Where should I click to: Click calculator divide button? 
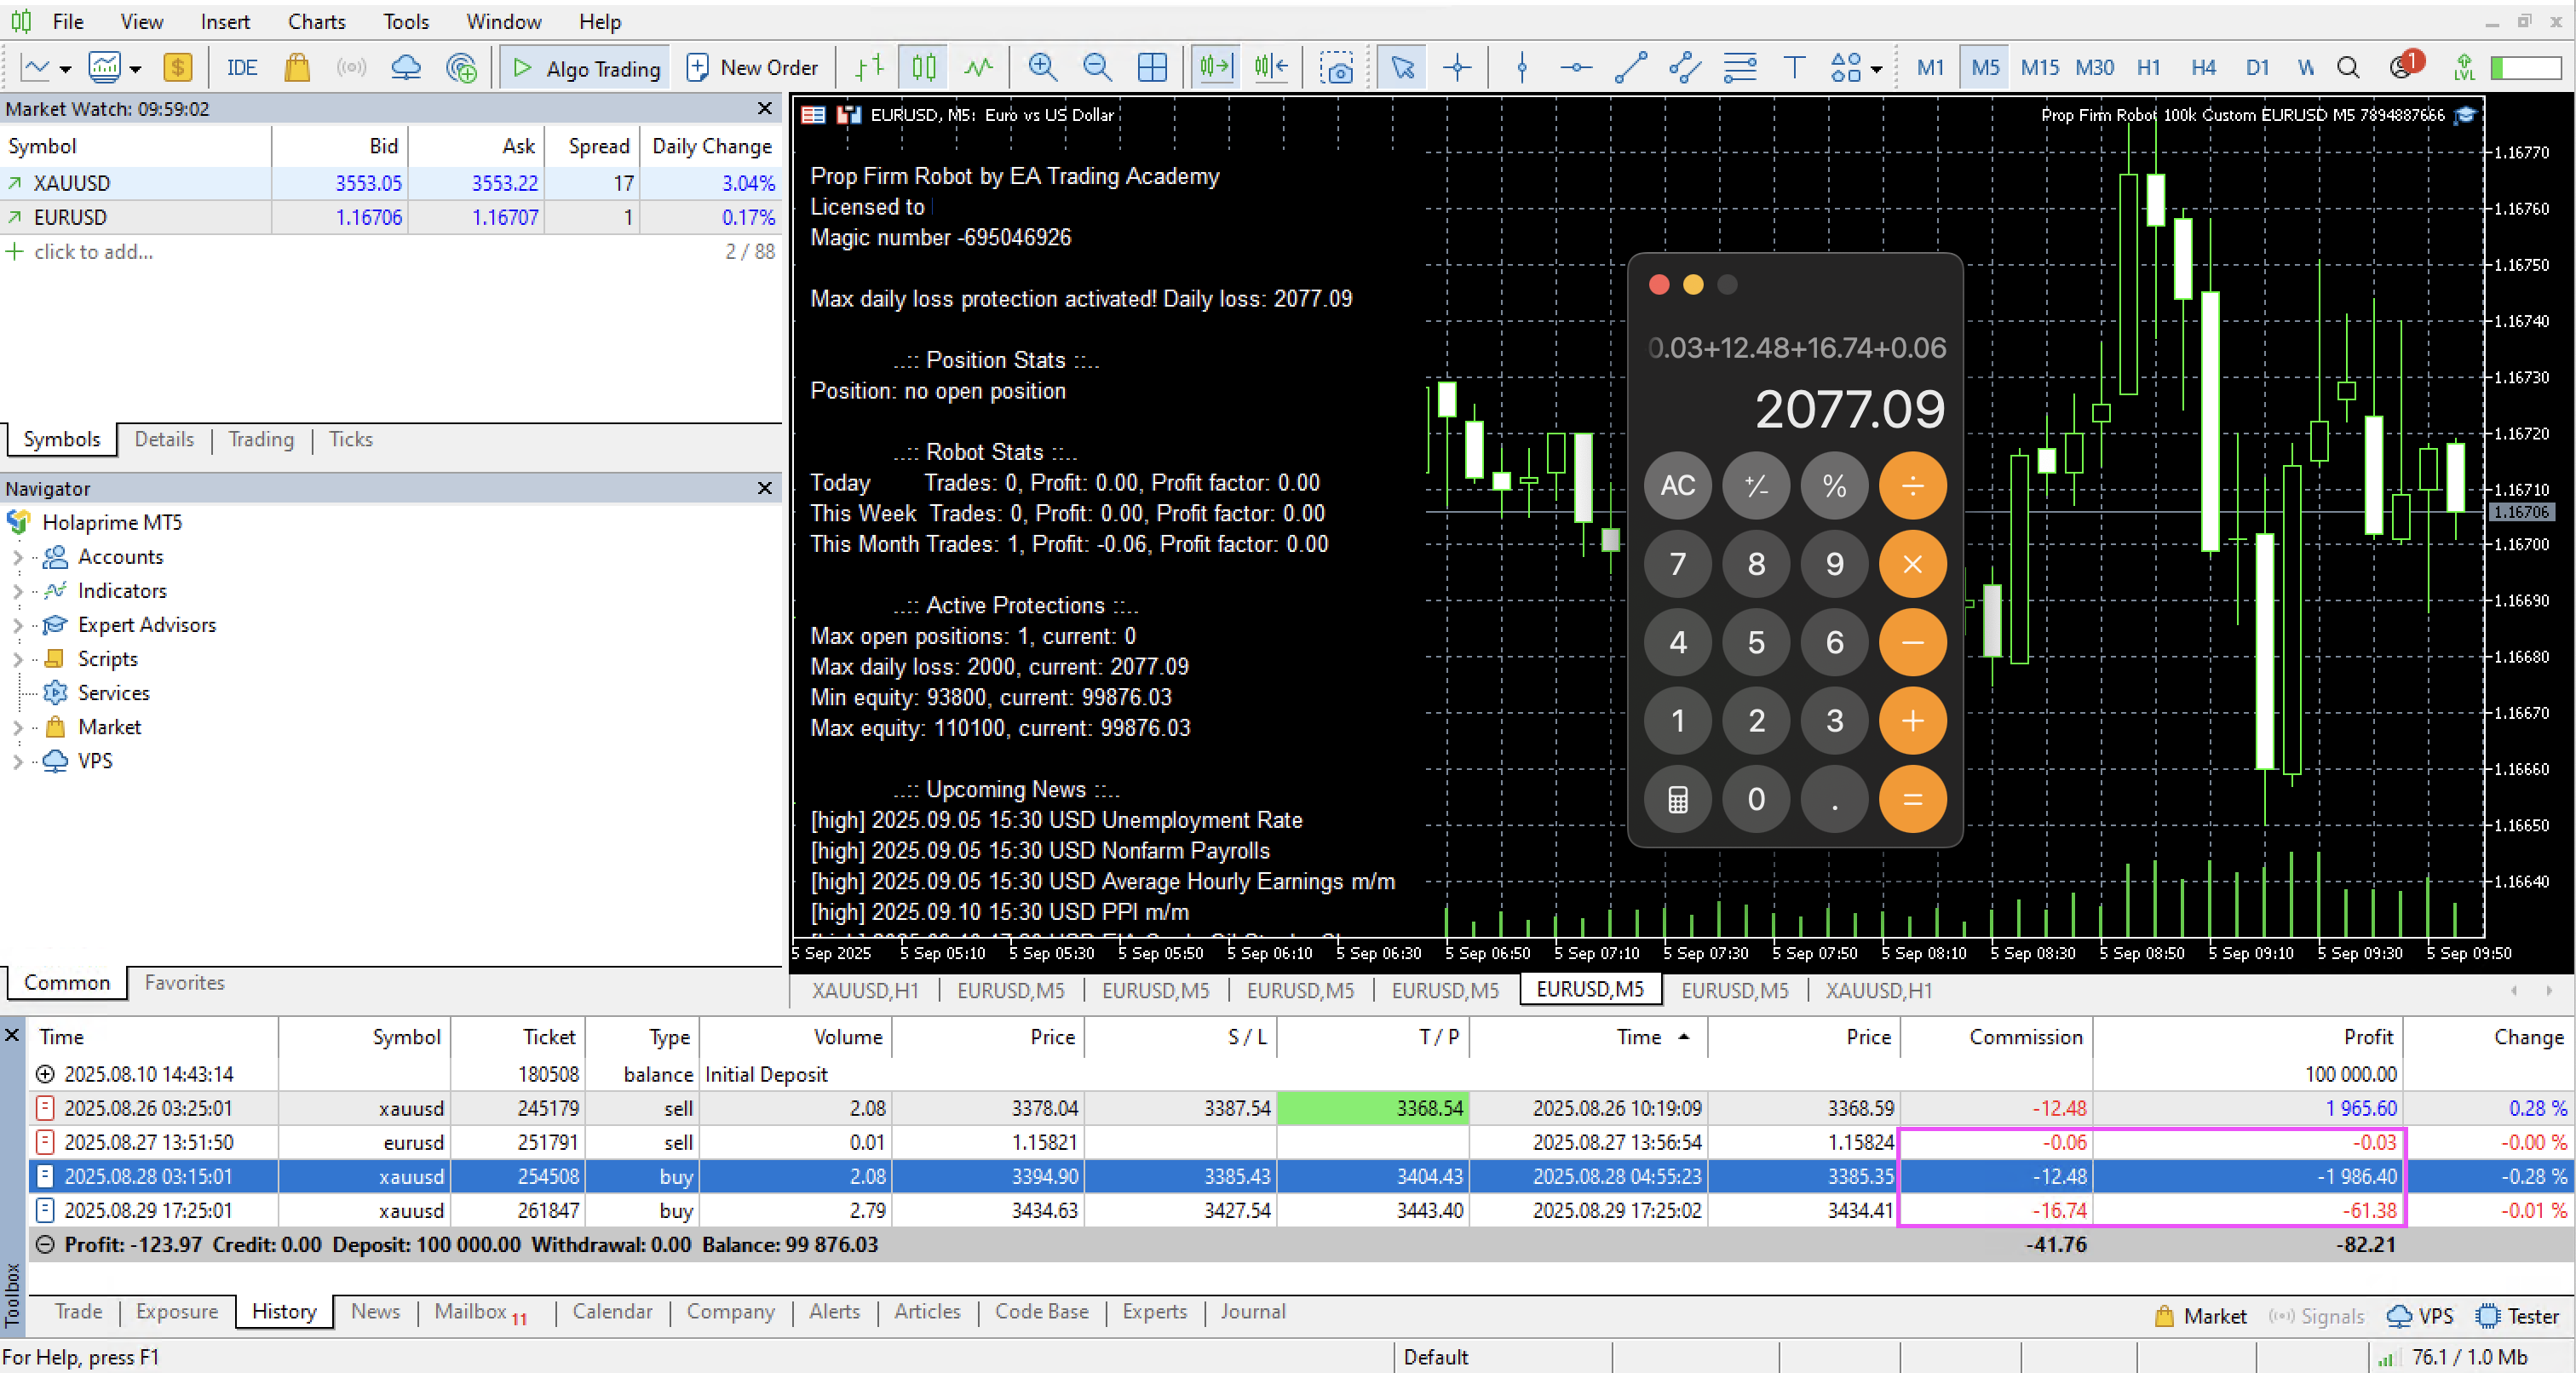point(1912,486)
